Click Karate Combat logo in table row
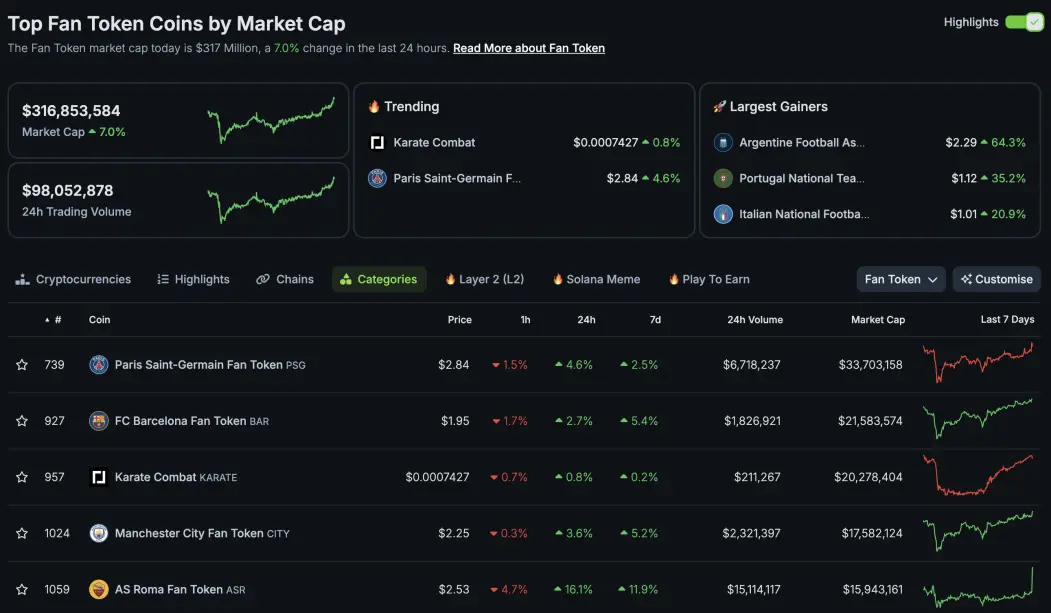This screenshot has height=613, width=1051. click(x=99, y=477)
